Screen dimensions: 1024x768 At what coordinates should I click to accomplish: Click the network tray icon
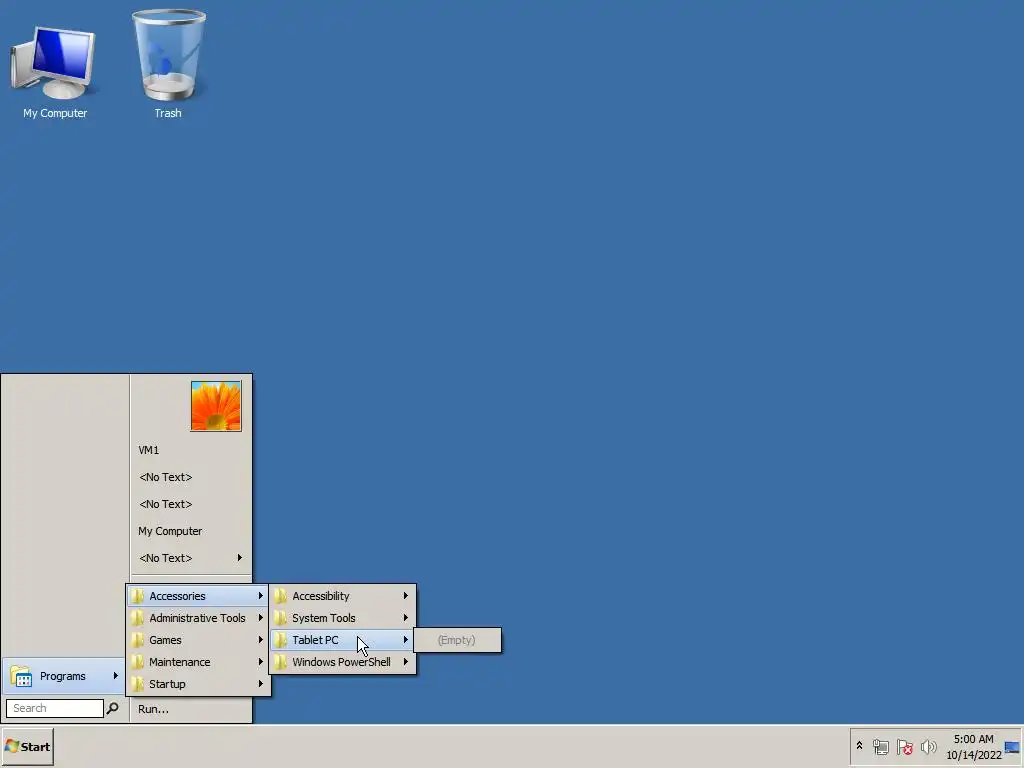pyautogui.click(x=880, y=746)
